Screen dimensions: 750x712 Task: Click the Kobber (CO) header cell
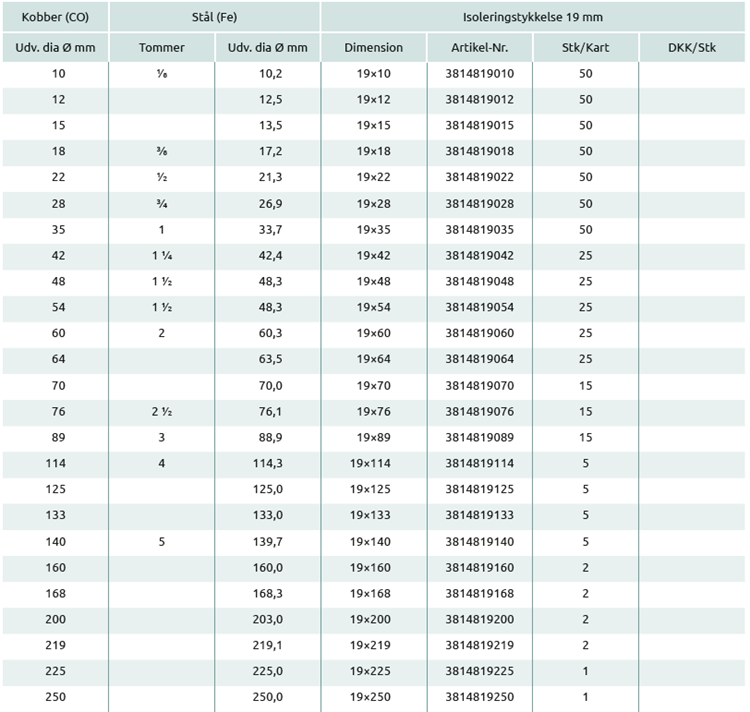click(x=55, y=17)
